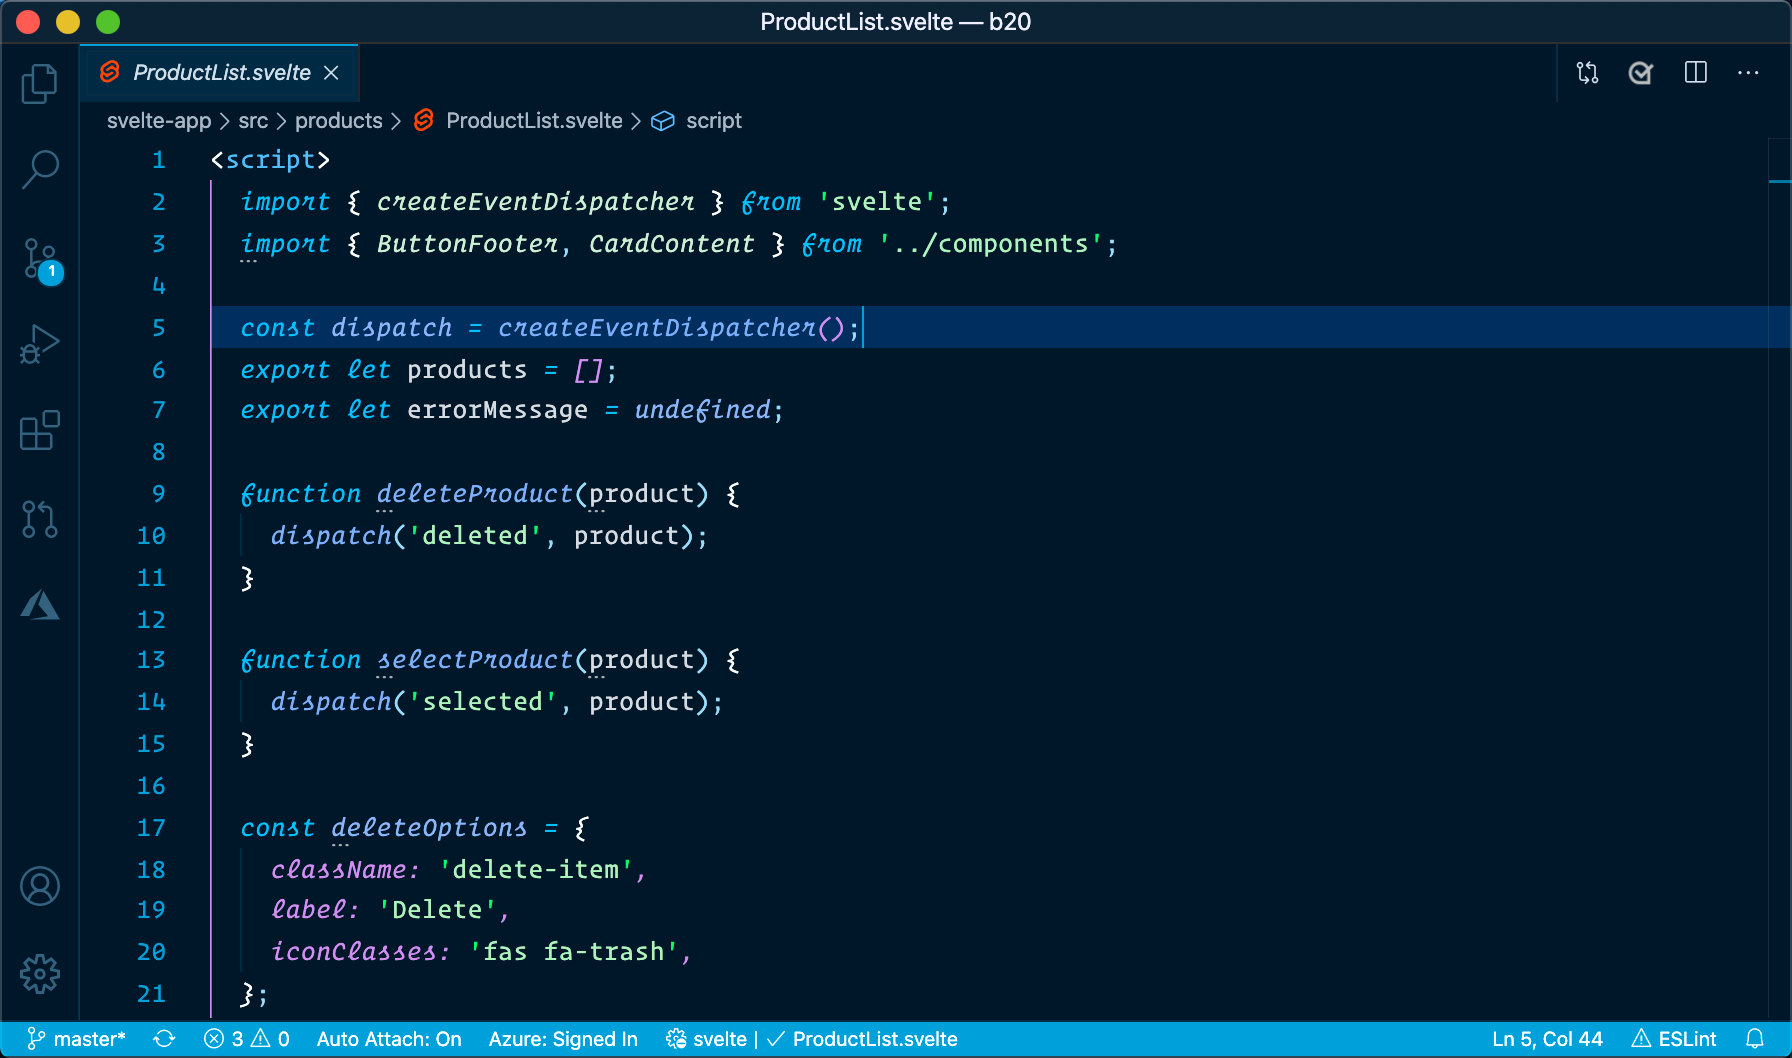Image resolution: width=1792 pixels, height=1058 pixels.
Task: Toggle ESLint status in the status bar
Action: [x=1673, y=1039]
